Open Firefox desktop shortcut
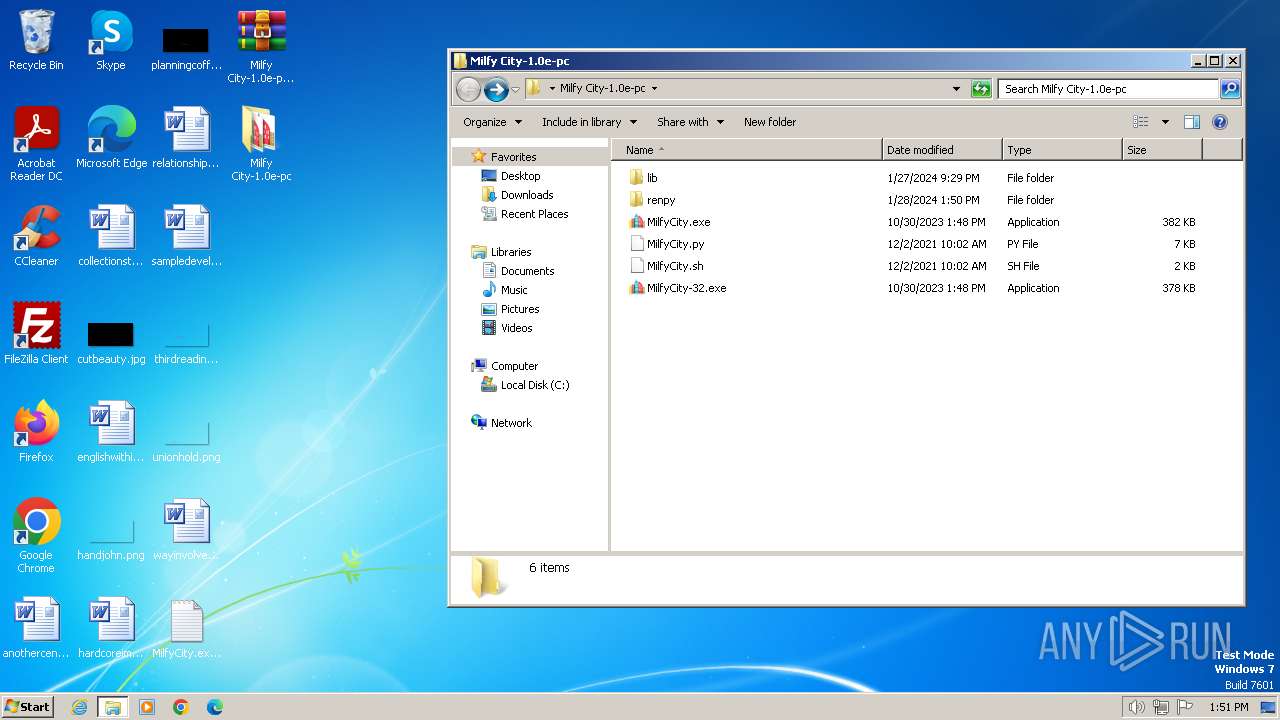Image resolution: width=1280 pixels, height=720 pixels. click(x=36, y=432)
